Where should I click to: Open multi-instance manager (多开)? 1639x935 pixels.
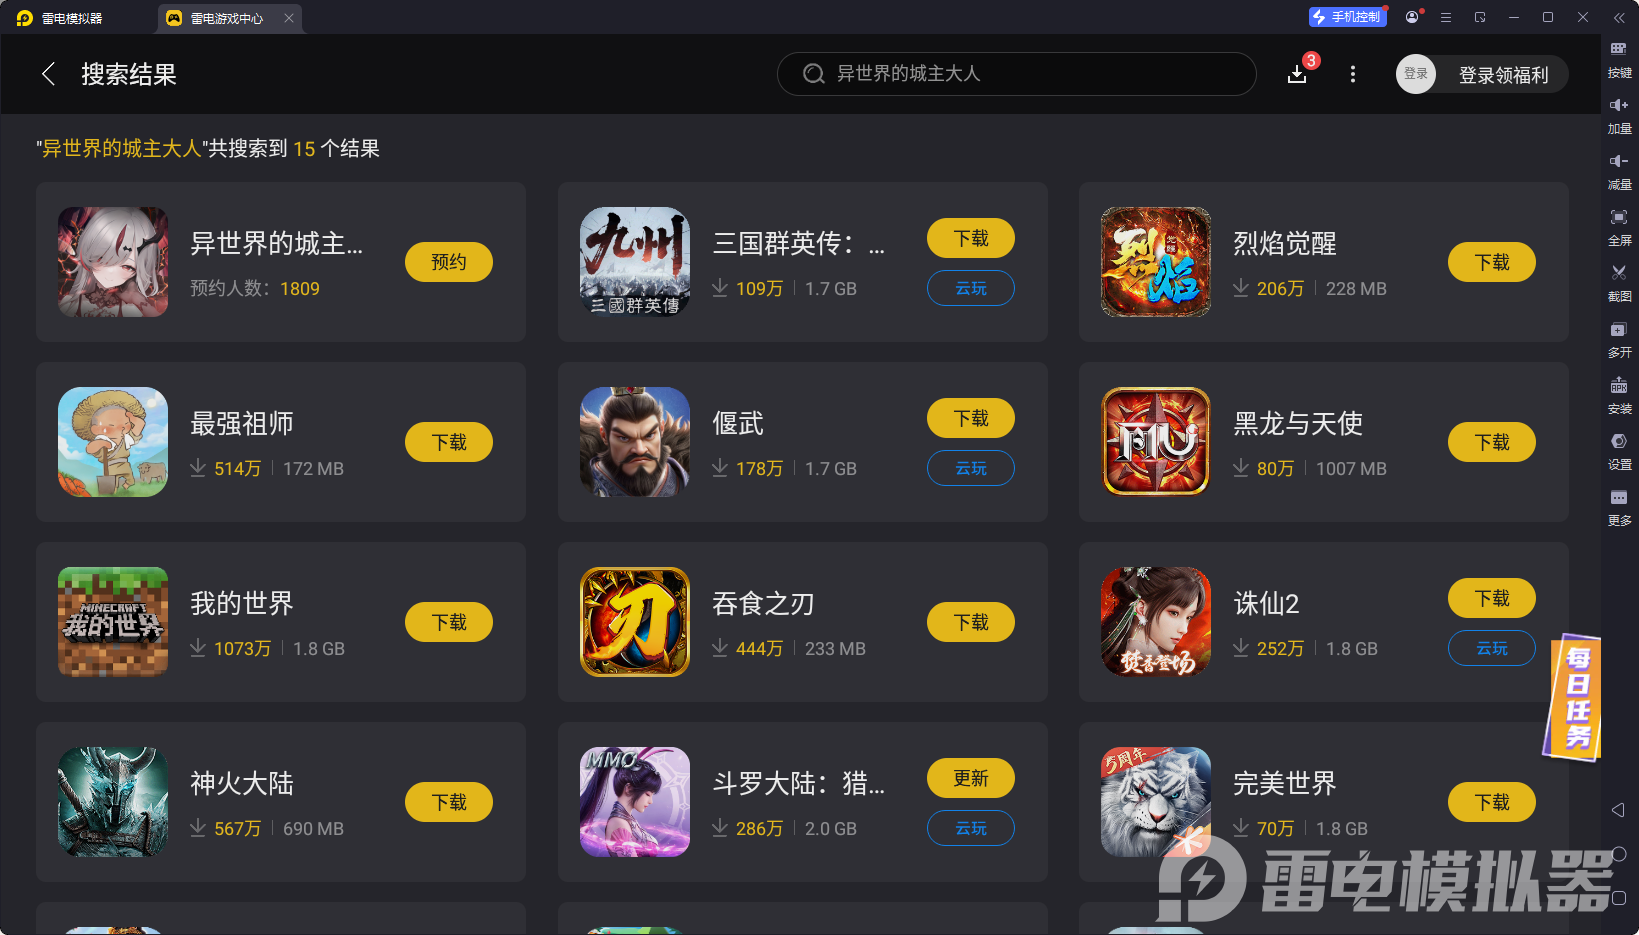[x=1619, y=338]
